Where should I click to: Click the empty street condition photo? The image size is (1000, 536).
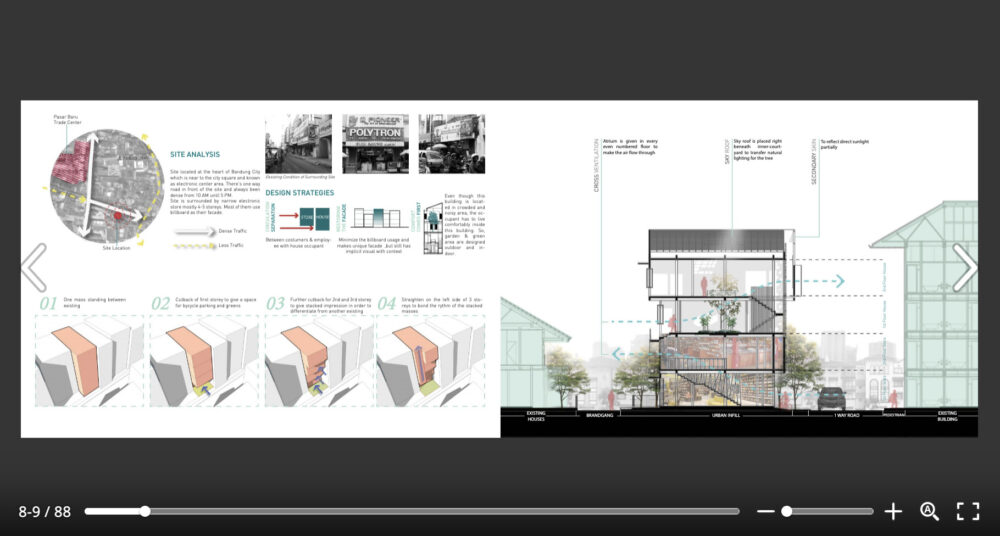coord(298,144)
